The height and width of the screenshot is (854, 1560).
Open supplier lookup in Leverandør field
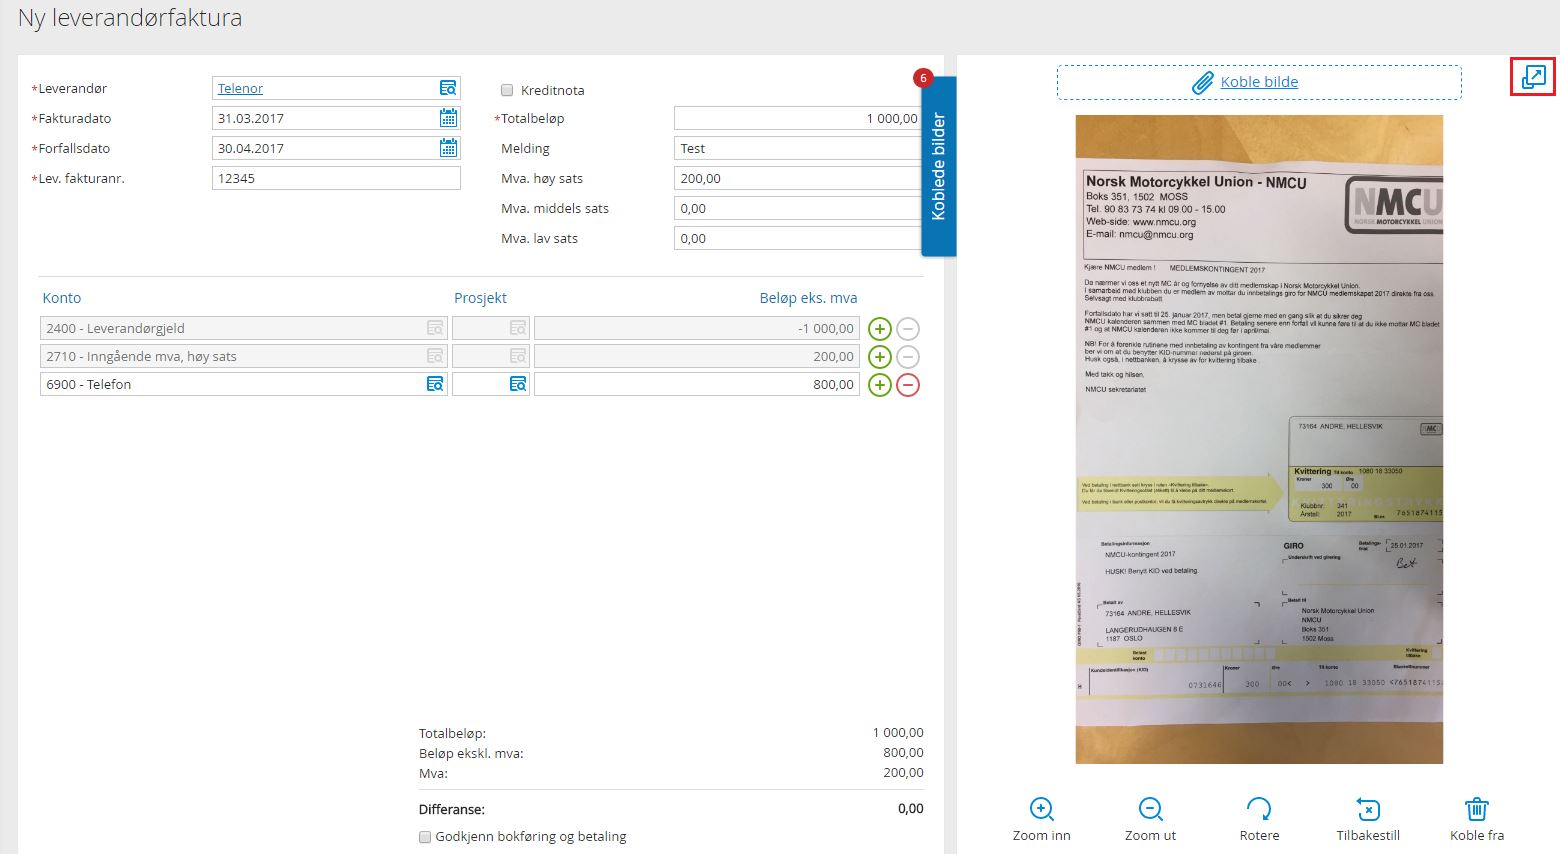448,88
